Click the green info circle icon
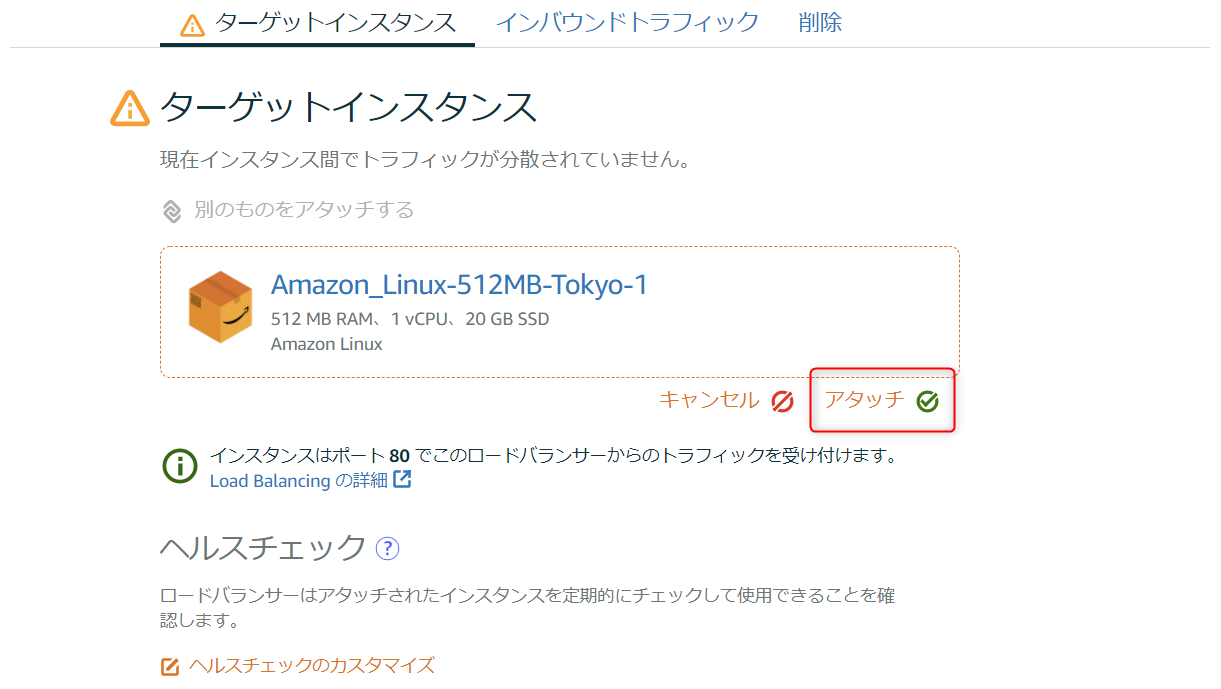This screenshot has height=689, width=1221. point(180,466)
